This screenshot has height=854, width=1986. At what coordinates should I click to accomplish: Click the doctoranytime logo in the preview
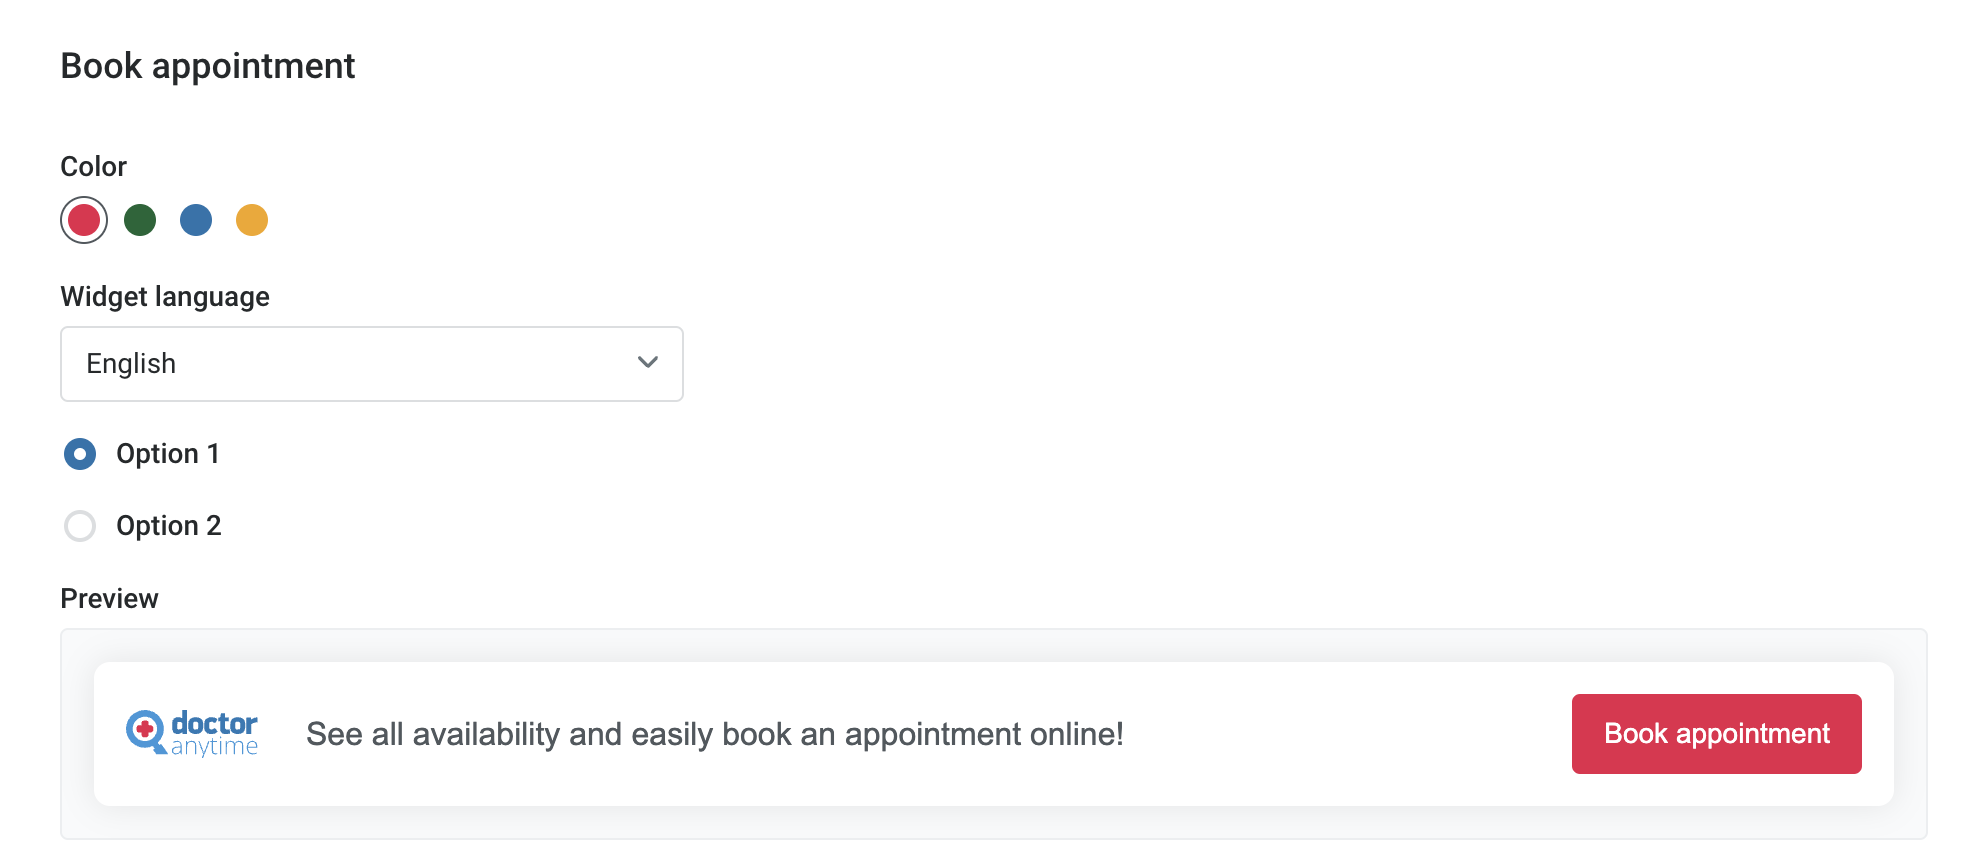[192, 733]
